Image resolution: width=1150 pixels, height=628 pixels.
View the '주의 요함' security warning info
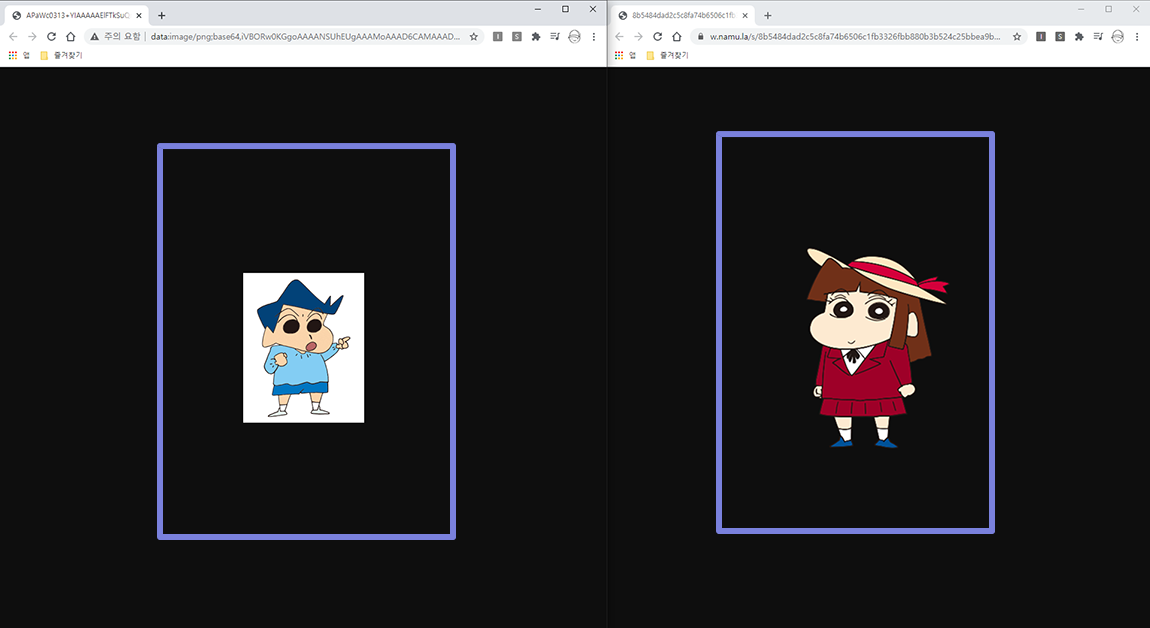pos(115,37)
